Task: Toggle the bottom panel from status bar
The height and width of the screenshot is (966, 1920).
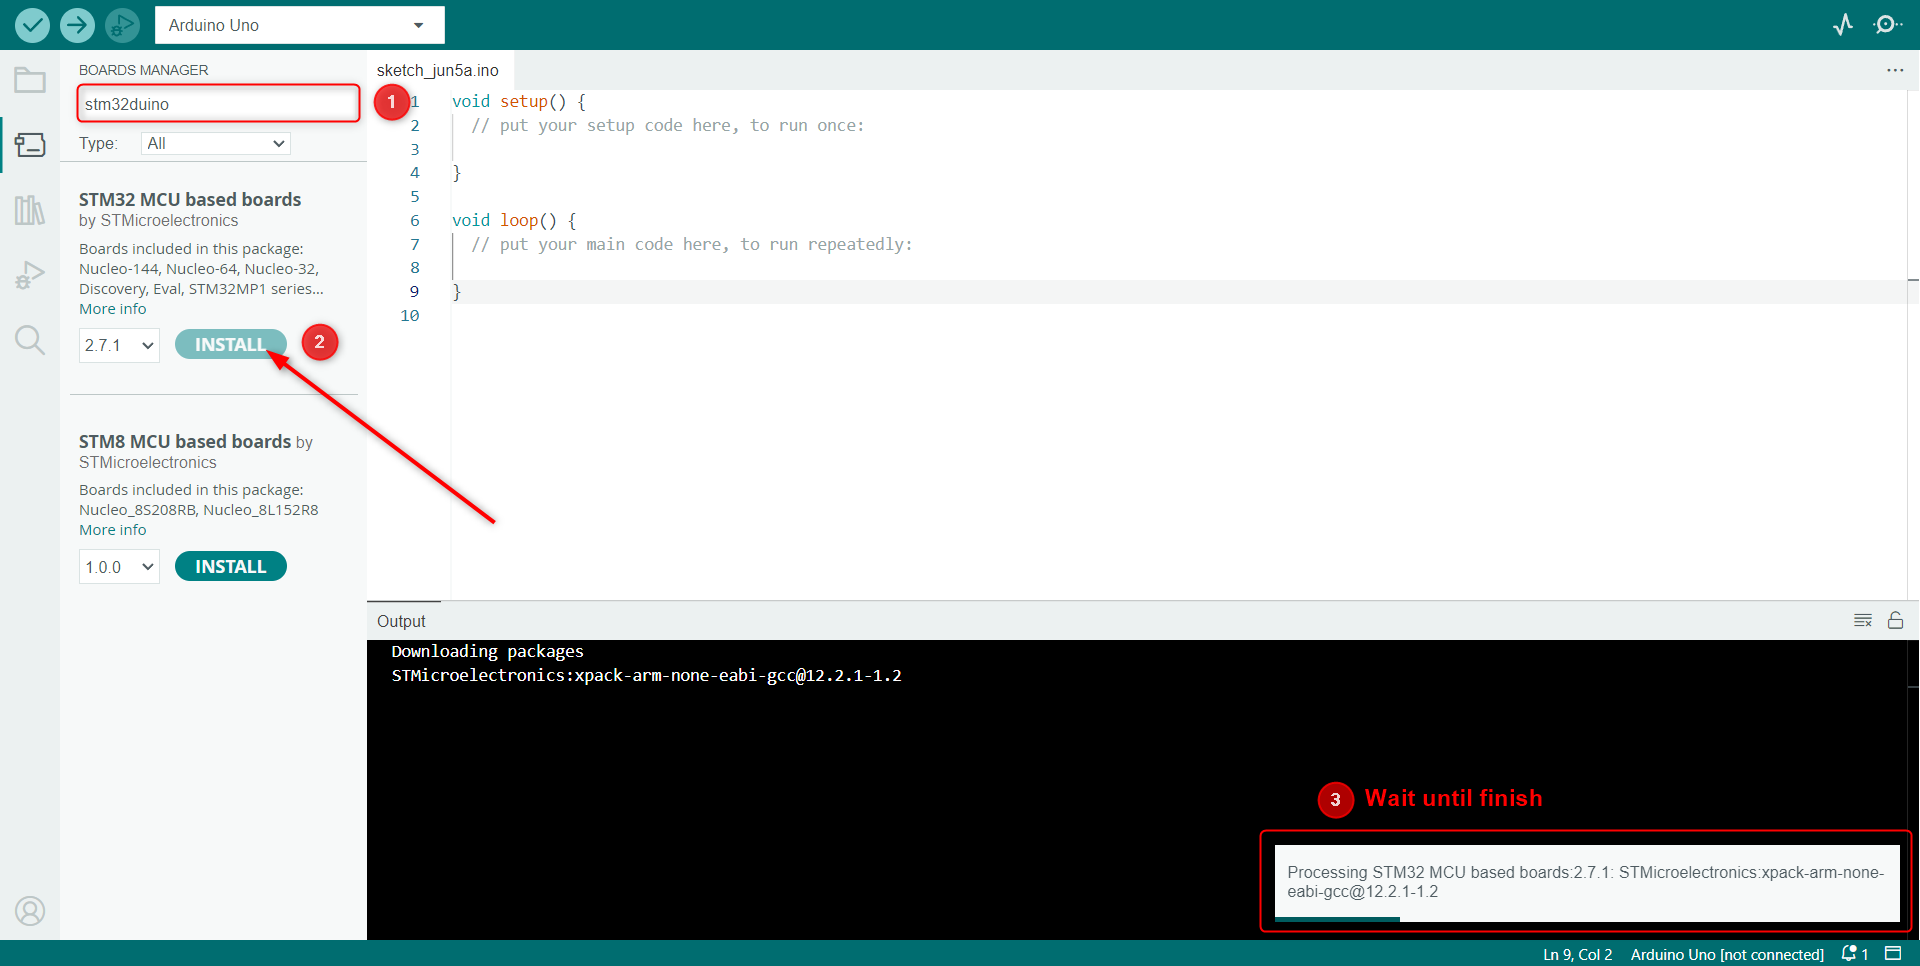Action: [1893, 954]
